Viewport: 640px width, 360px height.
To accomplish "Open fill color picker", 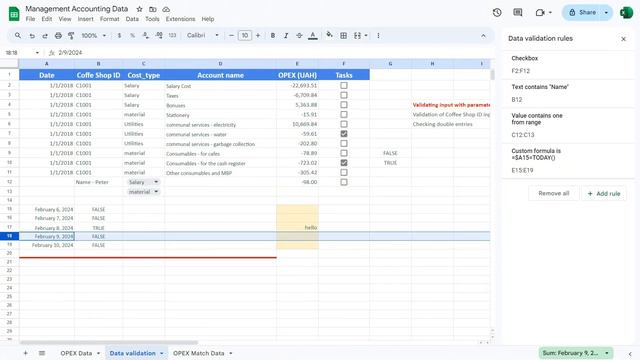I will [329, 36].
